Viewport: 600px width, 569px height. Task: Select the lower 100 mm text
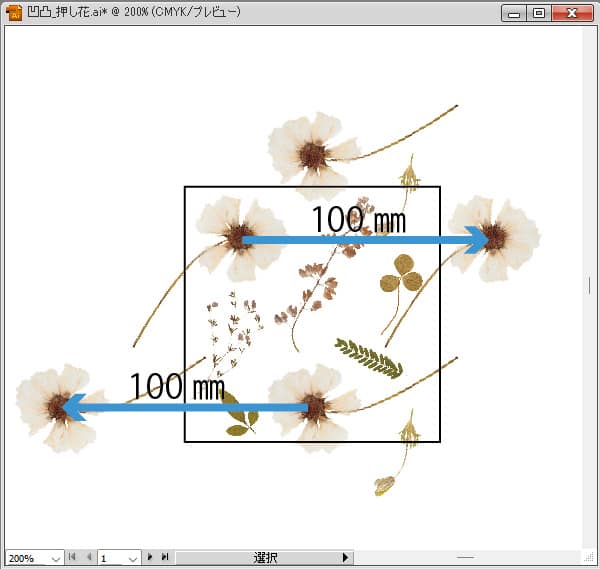tap(176, 386)
